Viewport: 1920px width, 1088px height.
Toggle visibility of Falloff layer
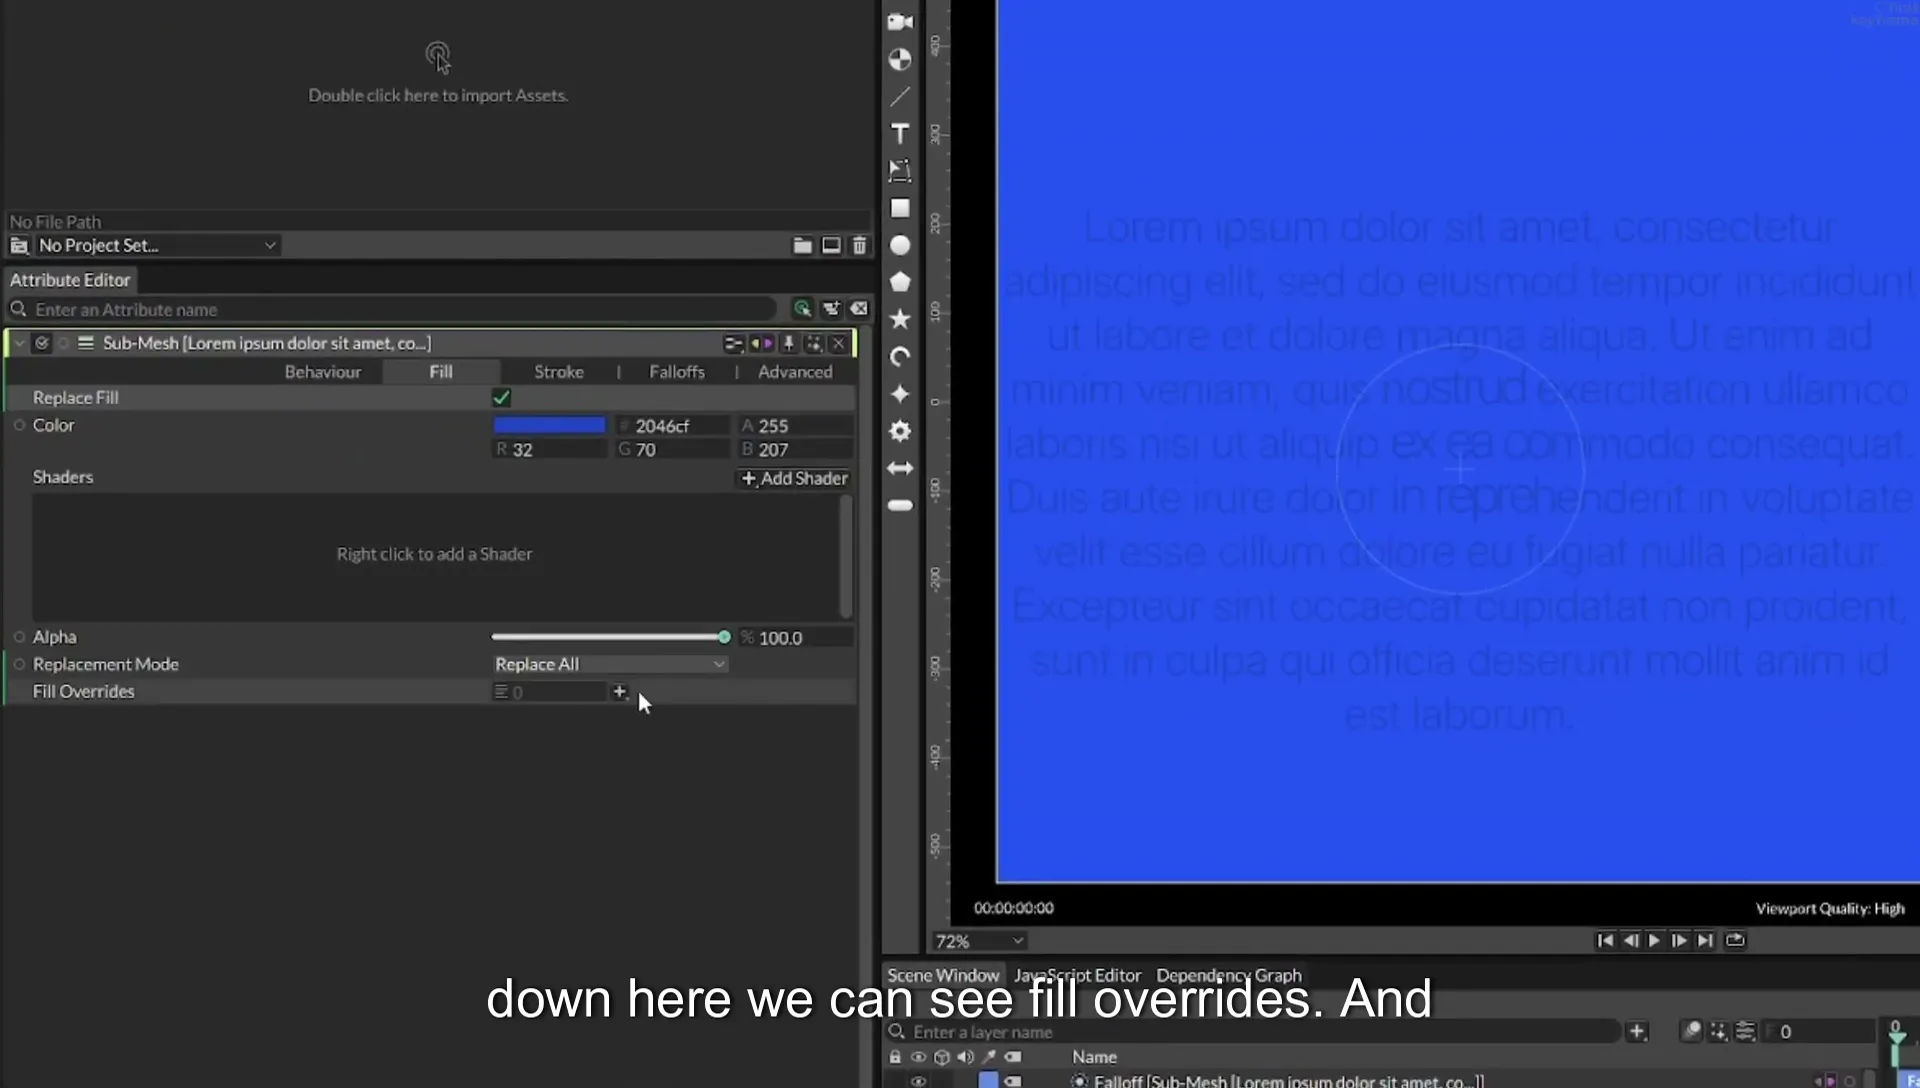tap(918, 1081)
